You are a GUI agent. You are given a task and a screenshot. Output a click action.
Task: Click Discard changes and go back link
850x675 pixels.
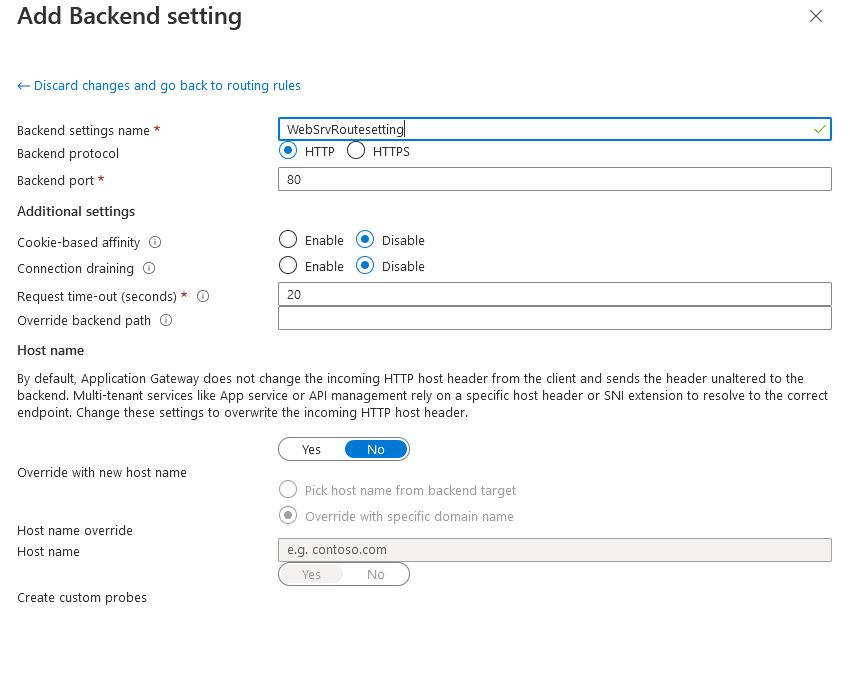tap(159, 86)
